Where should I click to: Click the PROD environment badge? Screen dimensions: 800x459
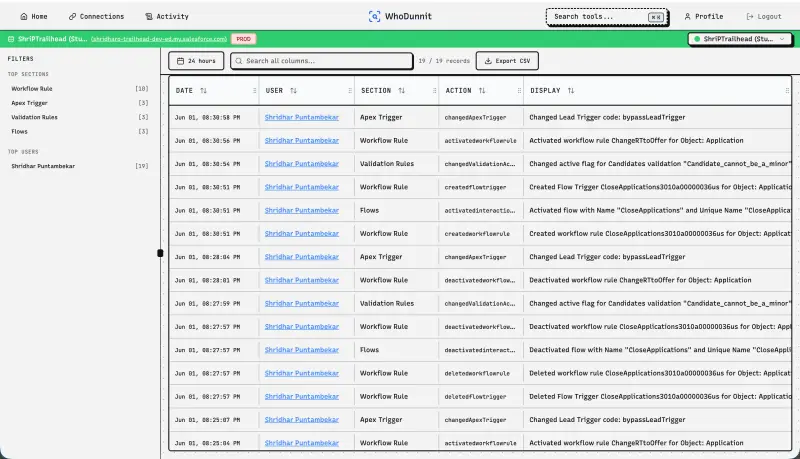pyautogui.click(x=243, y=39)
